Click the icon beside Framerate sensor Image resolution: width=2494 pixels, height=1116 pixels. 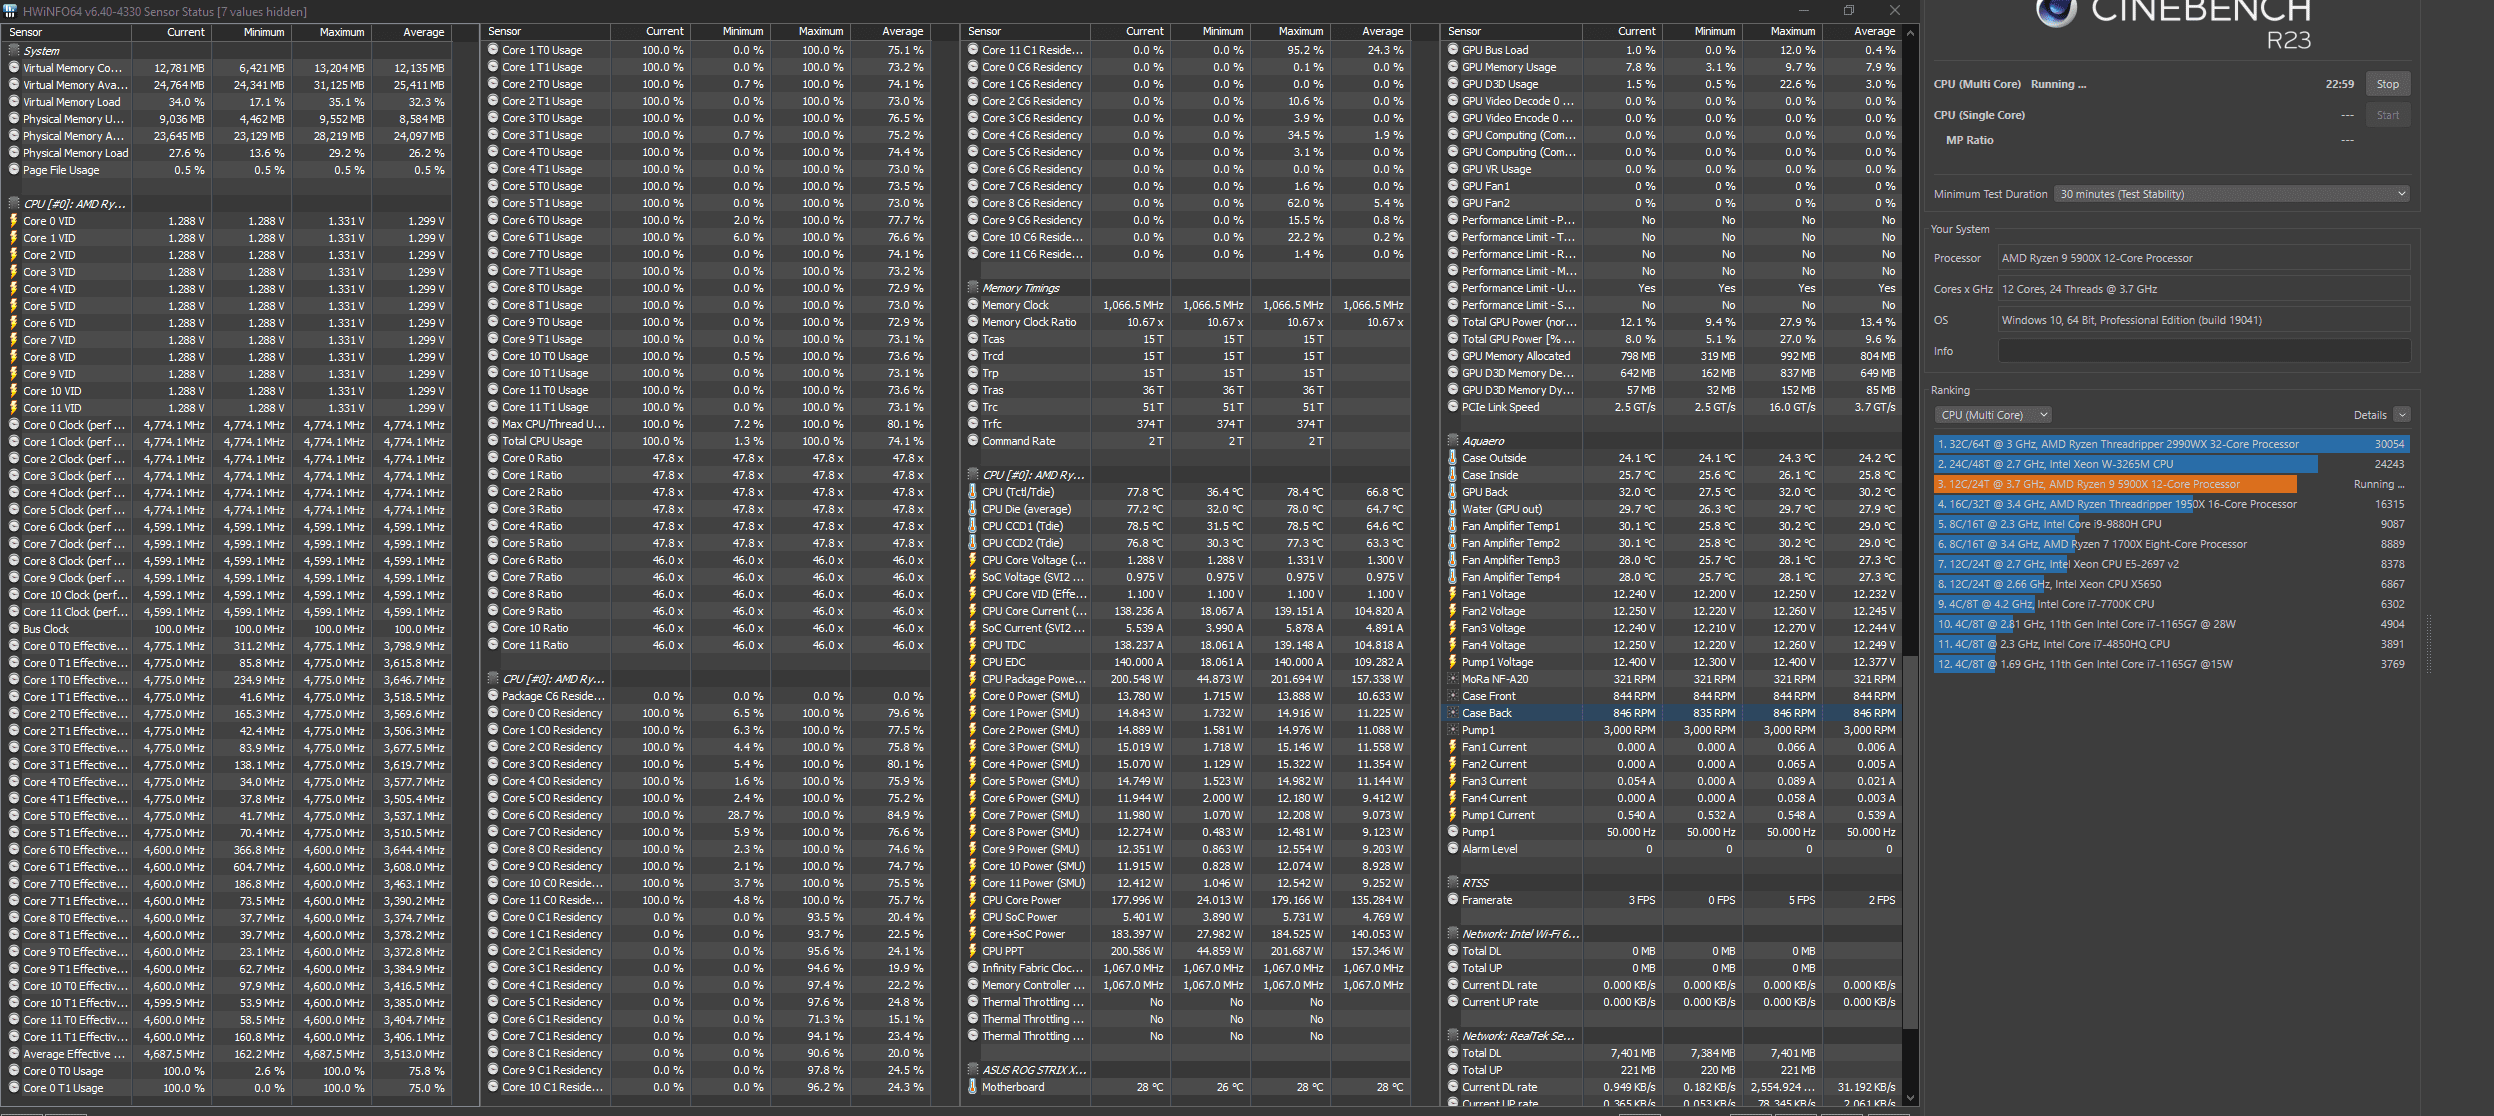pyautogui.click(x=1453, y=900)
